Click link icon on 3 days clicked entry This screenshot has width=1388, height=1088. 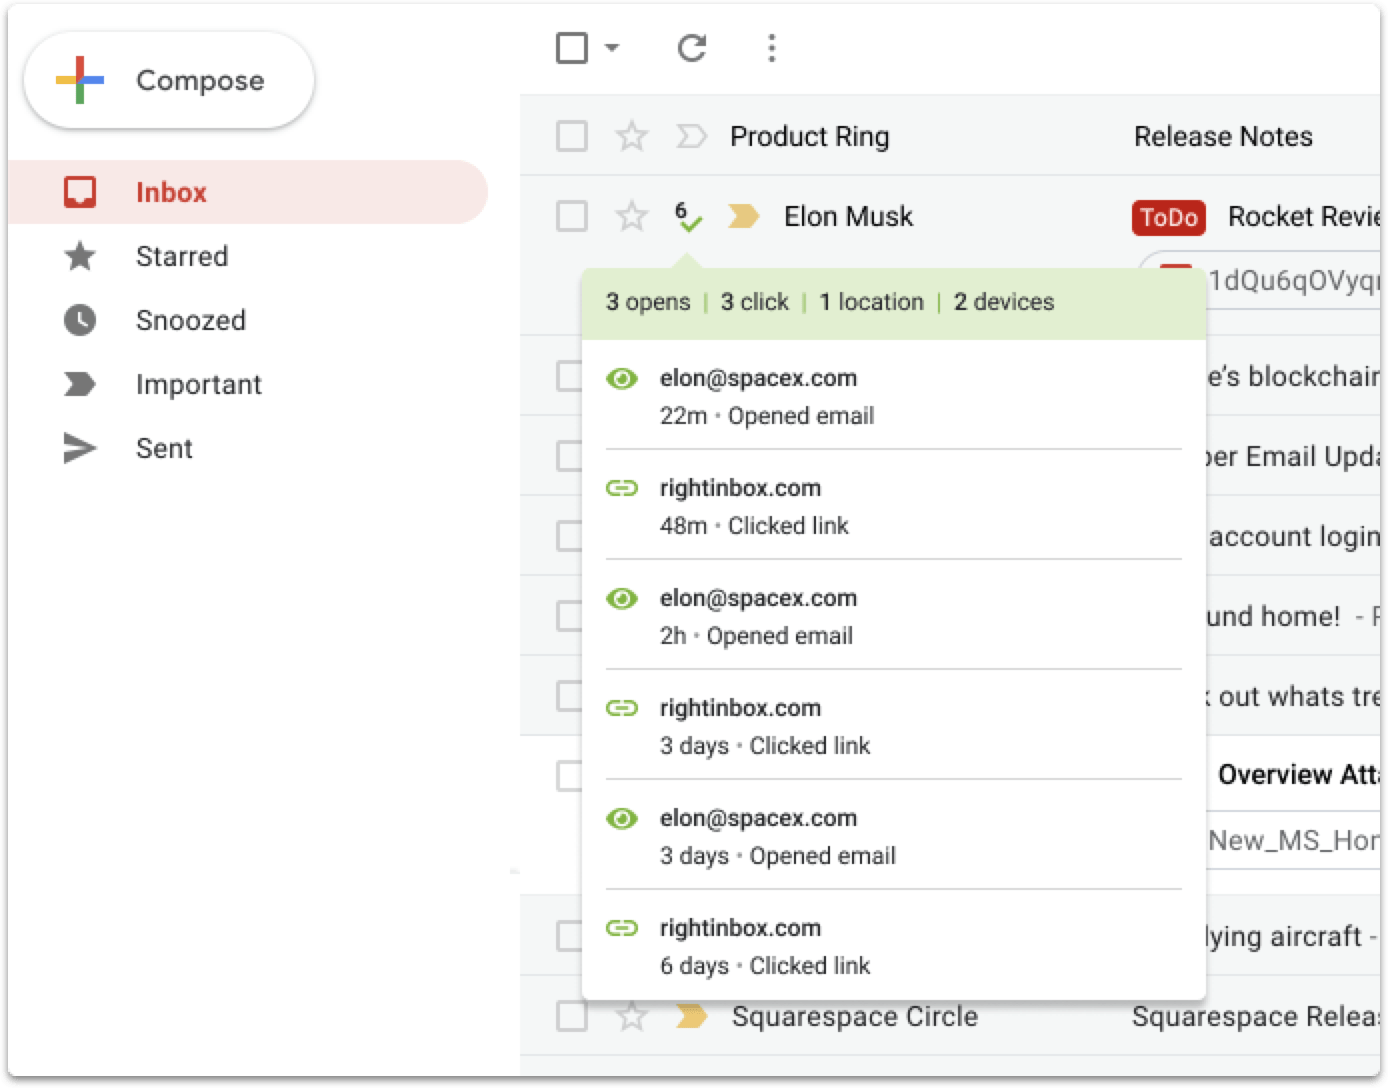(x=622, y=708)
